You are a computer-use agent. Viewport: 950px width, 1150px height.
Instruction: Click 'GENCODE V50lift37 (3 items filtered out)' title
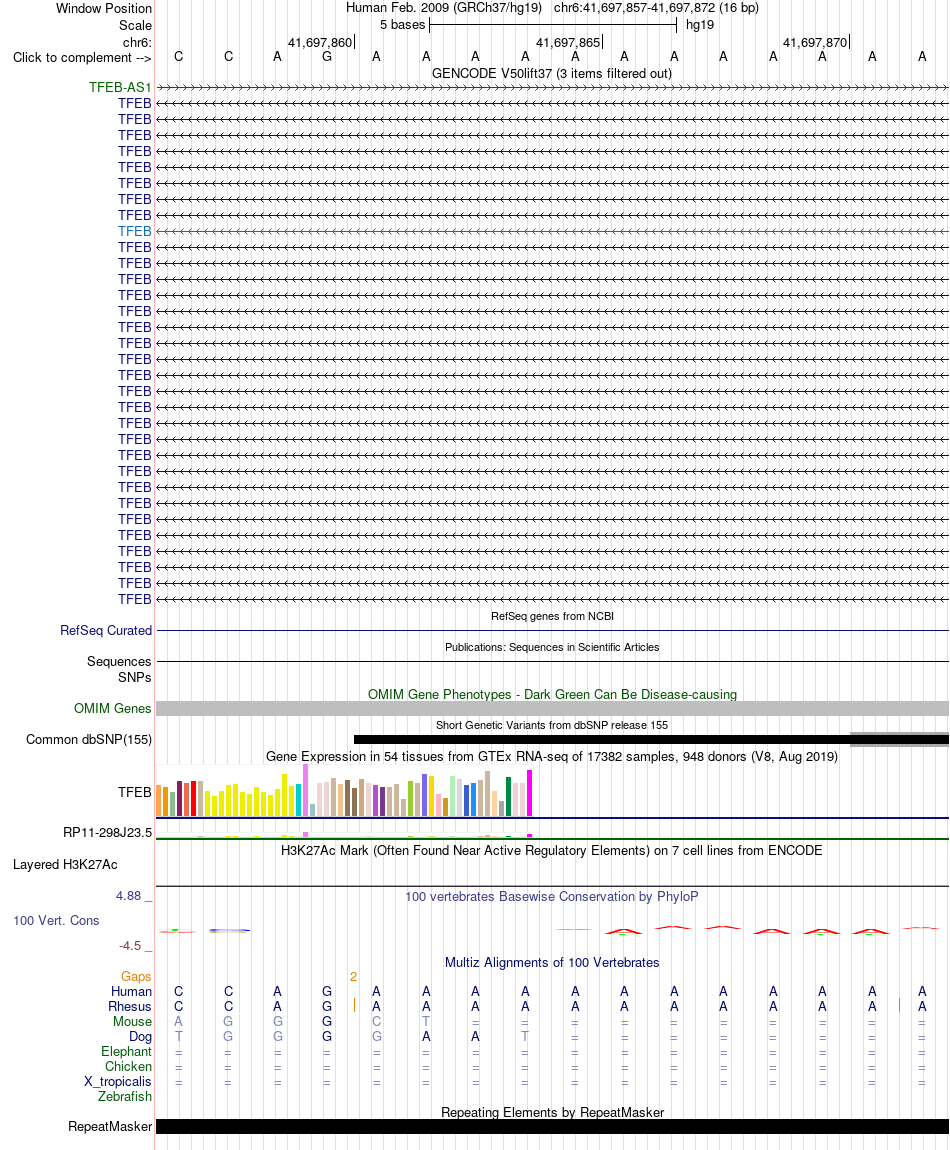click(552, 73)
